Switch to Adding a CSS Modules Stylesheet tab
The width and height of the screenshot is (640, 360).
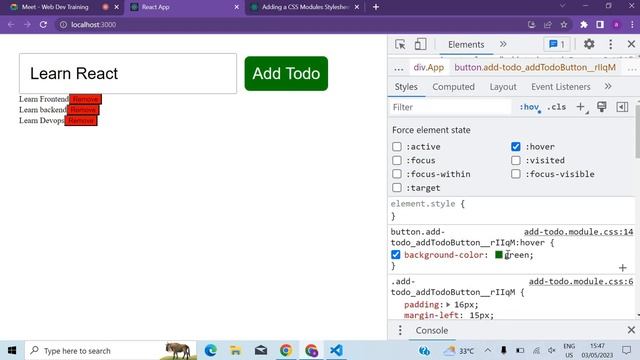click(304, 7)
